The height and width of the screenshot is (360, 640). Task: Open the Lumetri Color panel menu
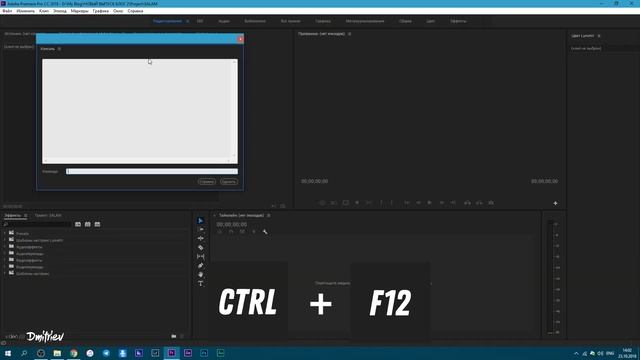pyautogui.click(x=599, y=36)
